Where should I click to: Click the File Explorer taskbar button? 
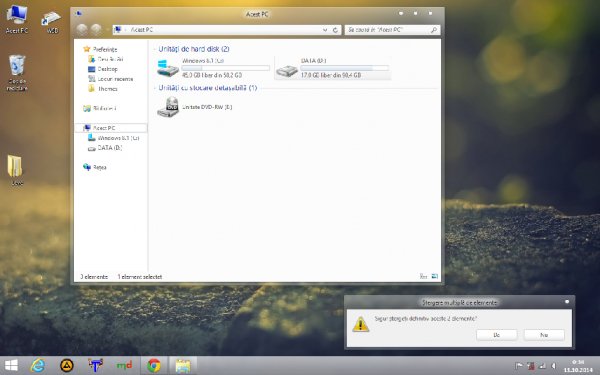183,365
